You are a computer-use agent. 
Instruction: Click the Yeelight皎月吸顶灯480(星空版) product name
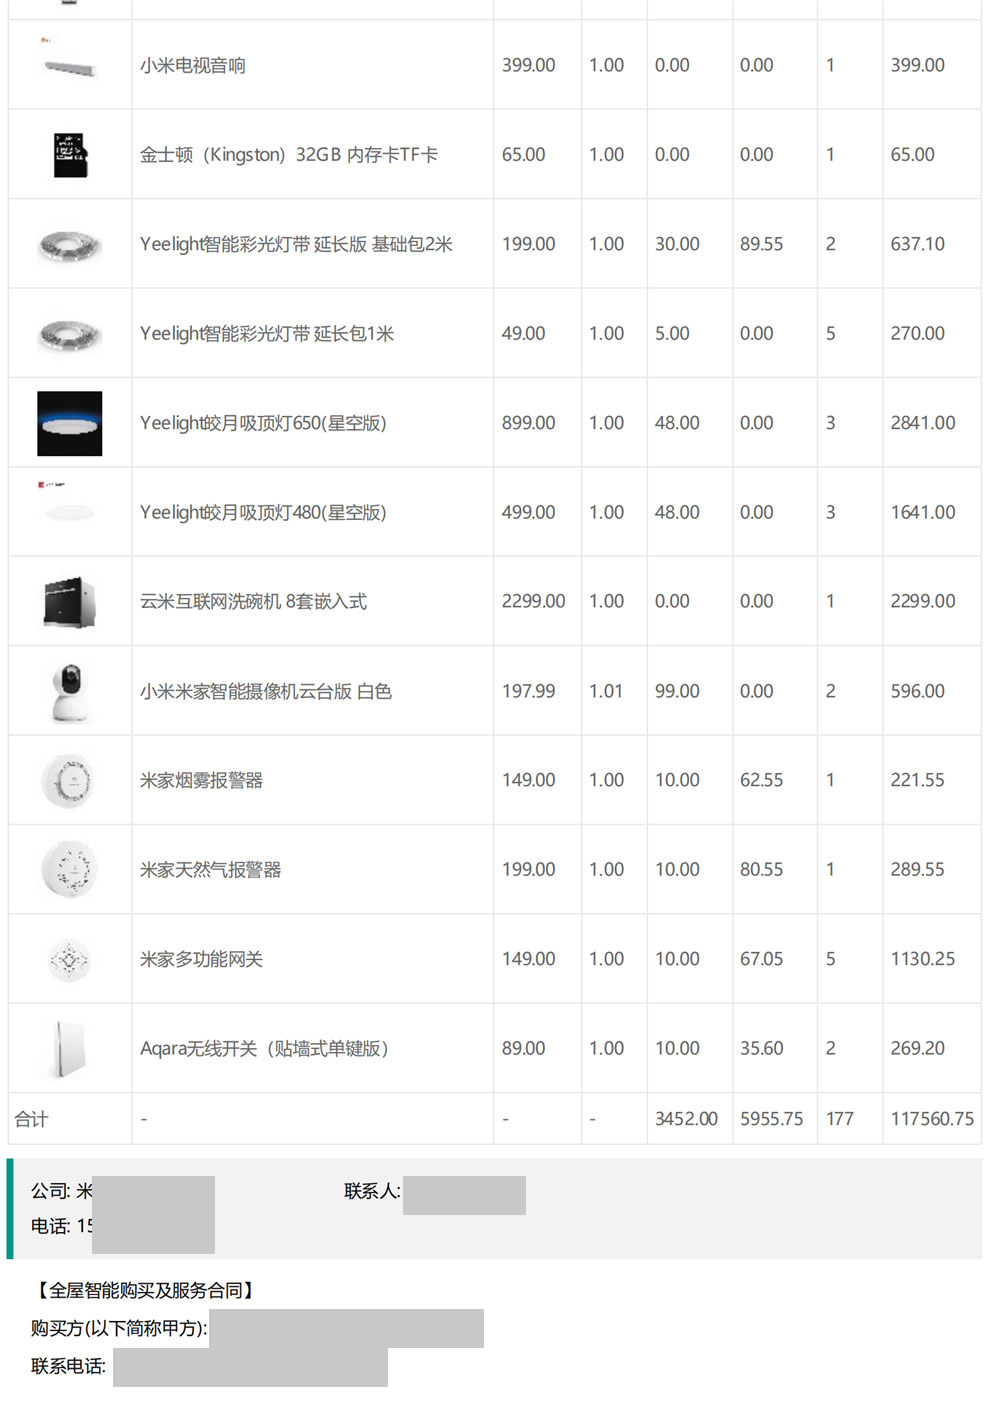[263, 512]
